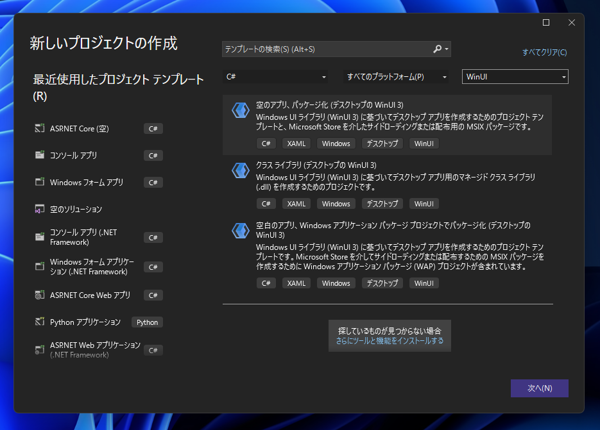
Task: Select recent template ASP.NET Core (空)
Action: coord(99,129)
